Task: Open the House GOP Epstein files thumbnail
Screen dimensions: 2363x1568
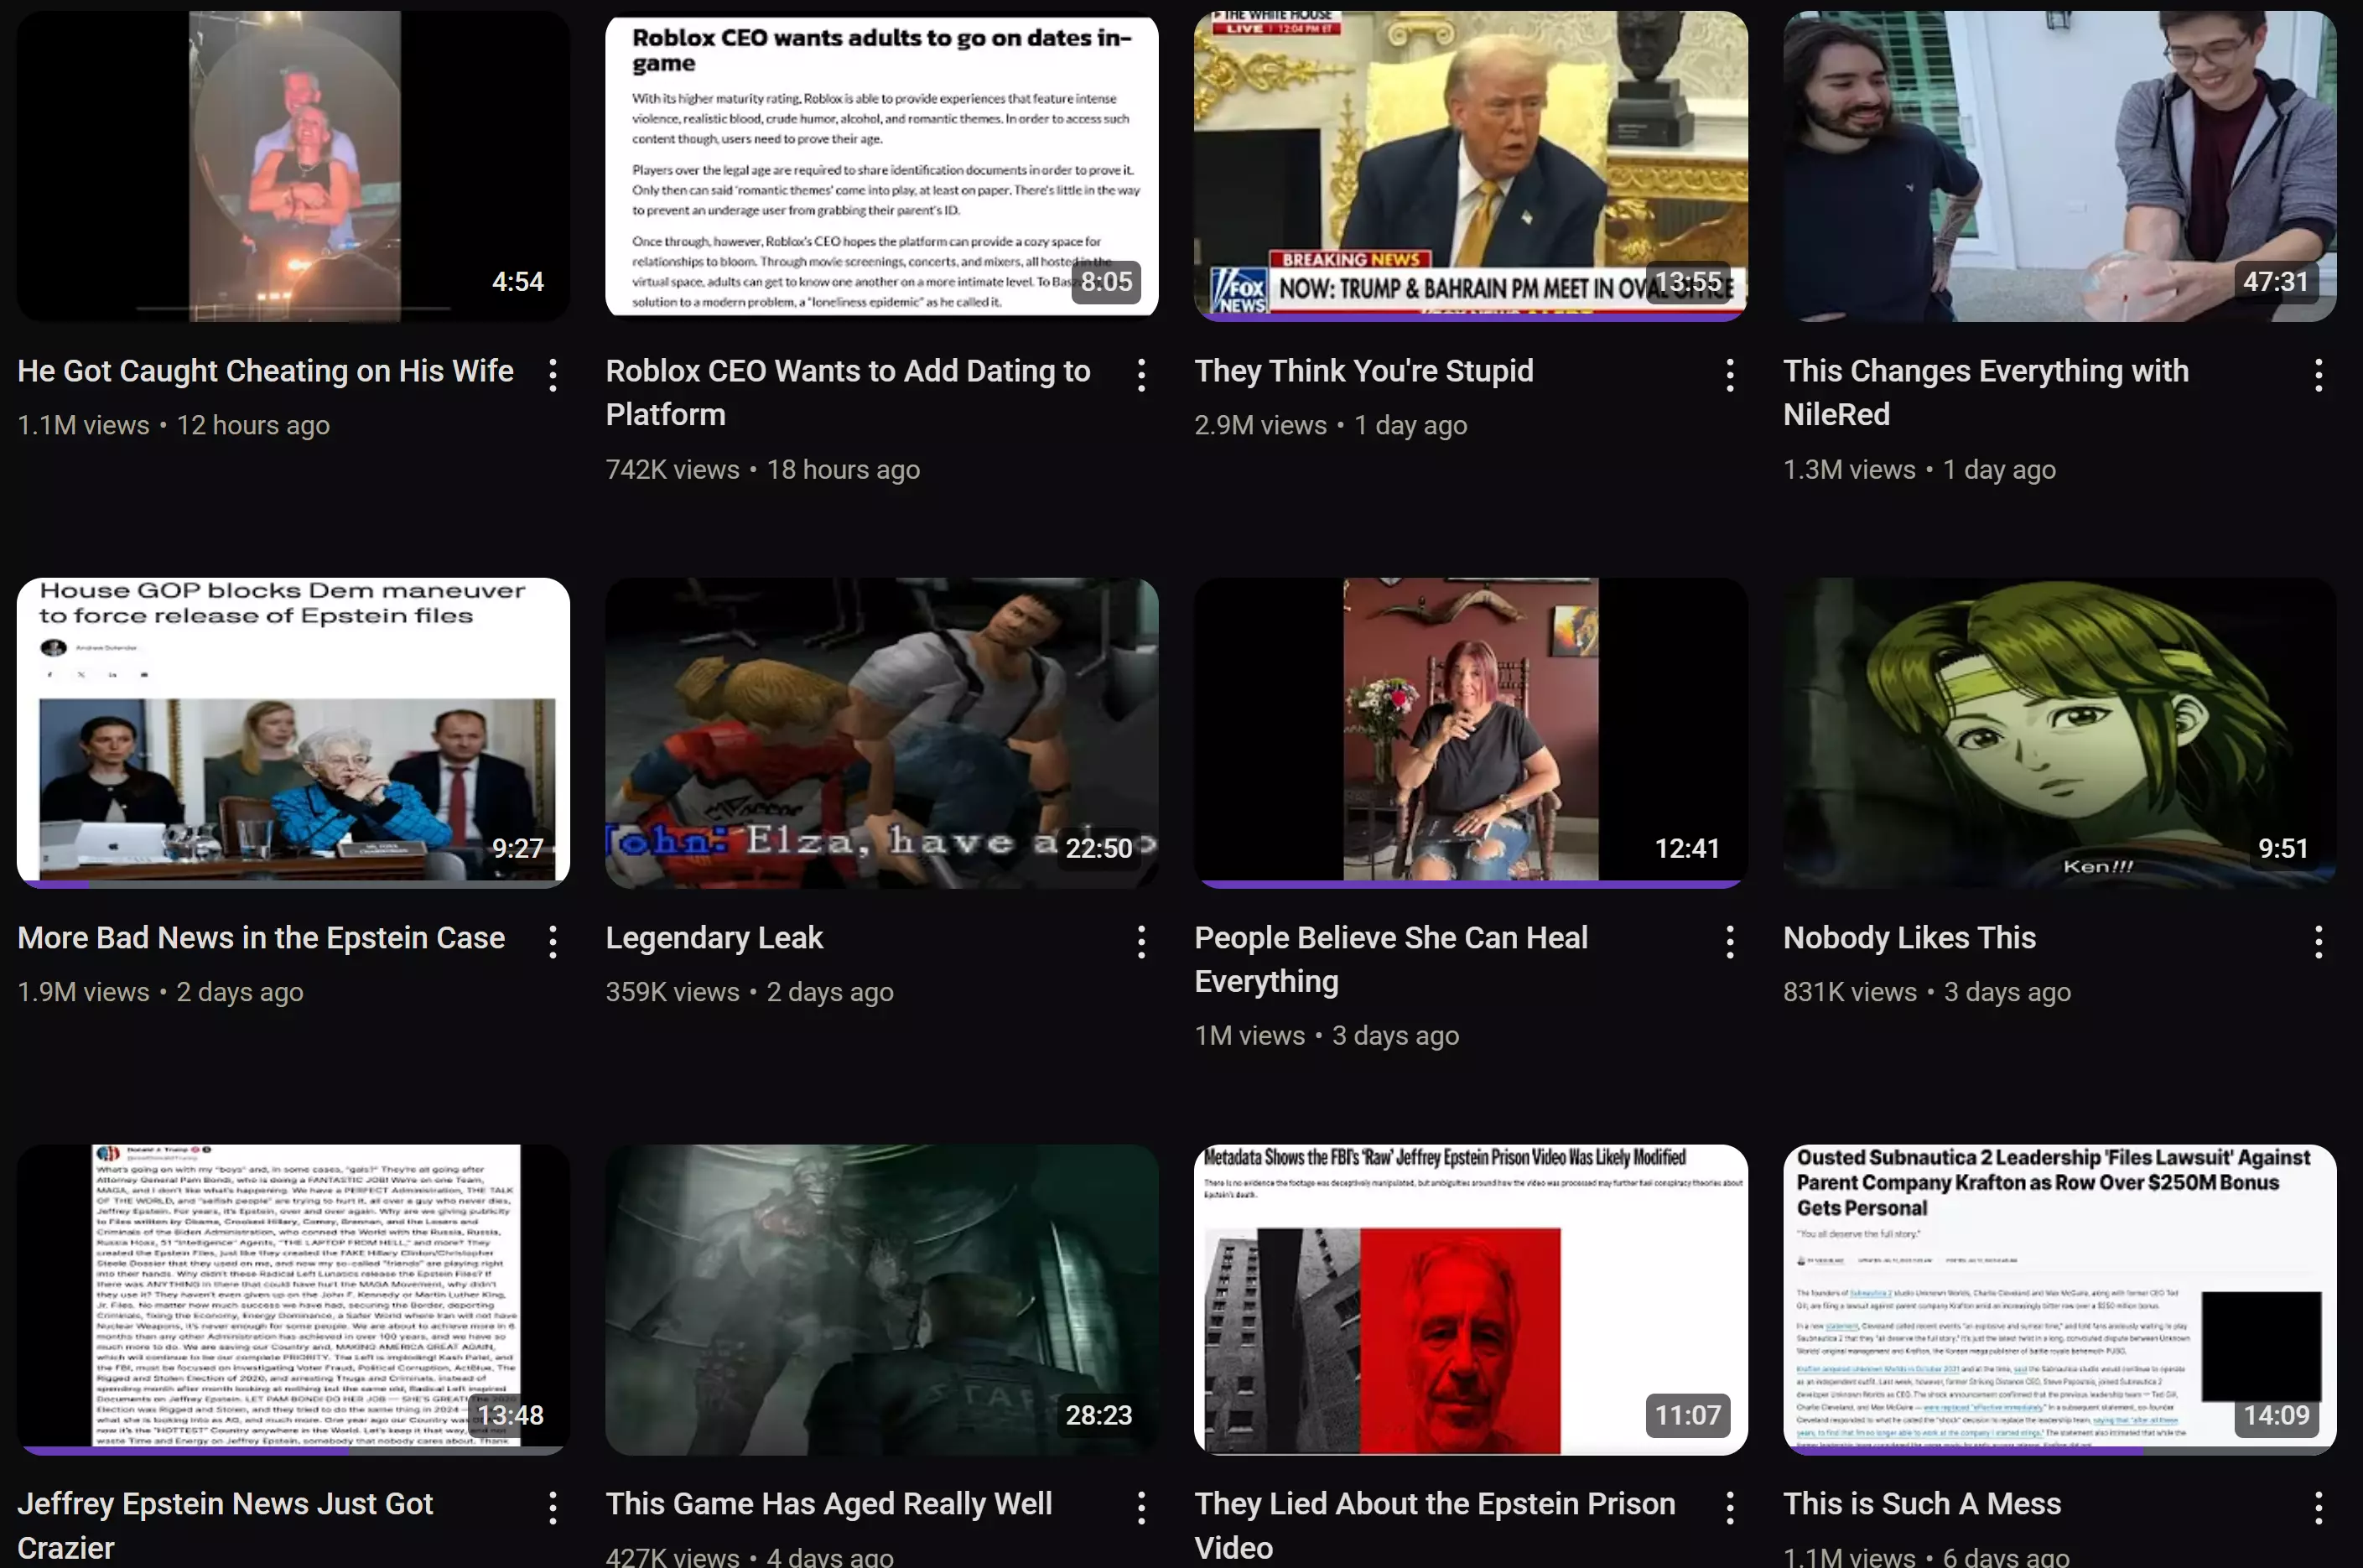Action: coord(293,733)
